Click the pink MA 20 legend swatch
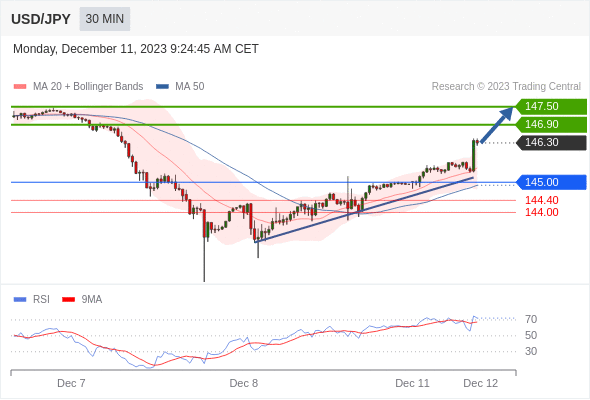The height and width of the screenshot is (400, 590). pyautogui.click(x=20, y=87)
